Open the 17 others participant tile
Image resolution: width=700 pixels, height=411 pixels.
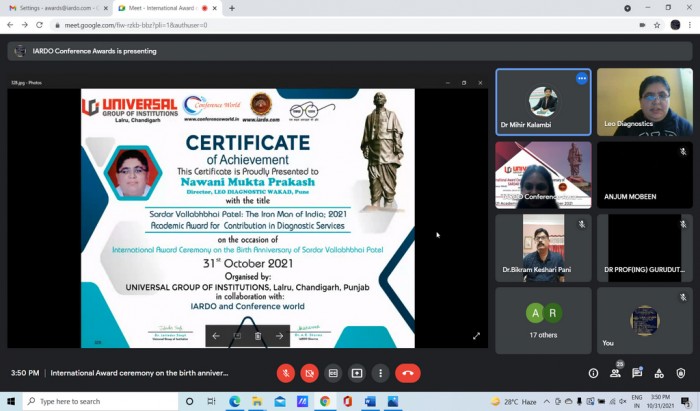[x=543, y=320]
